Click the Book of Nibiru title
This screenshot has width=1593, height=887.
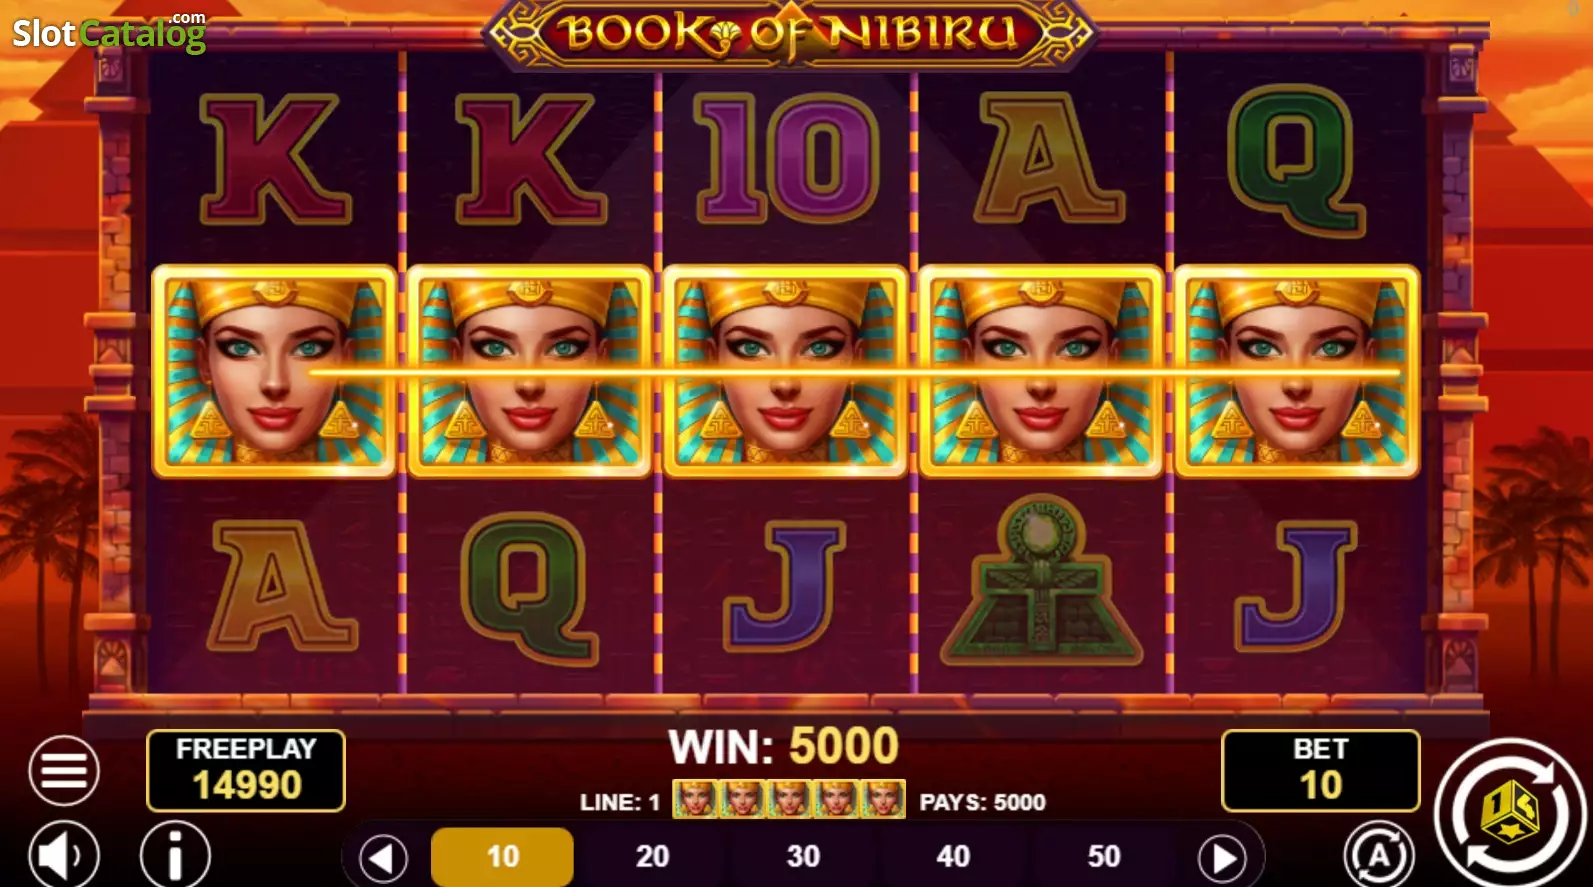(x=790, y=33)
